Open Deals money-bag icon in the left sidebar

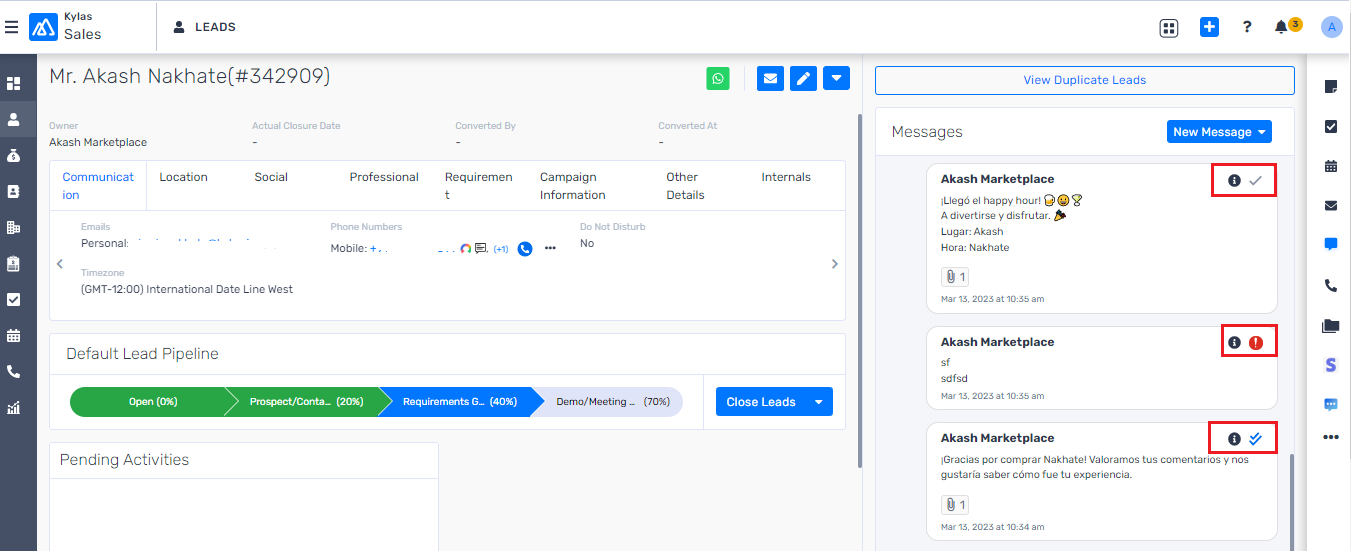14,155
